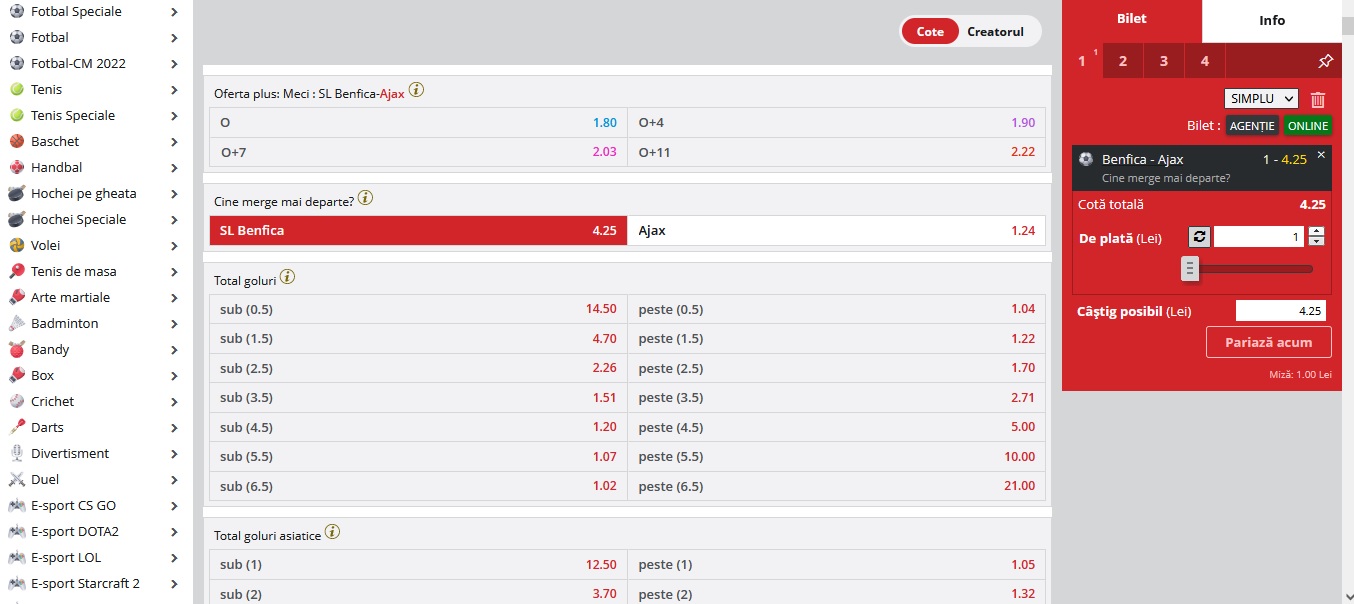Screen dimensions: 1354x604
Task: Open info icon beside Total goluri heading
Action: coord(287,278)
